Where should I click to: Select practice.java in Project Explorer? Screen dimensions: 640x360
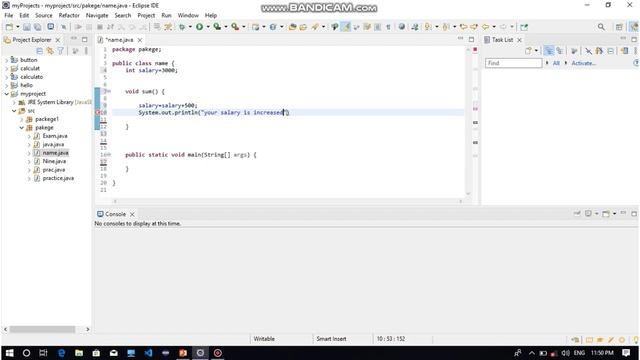[58, 178]
